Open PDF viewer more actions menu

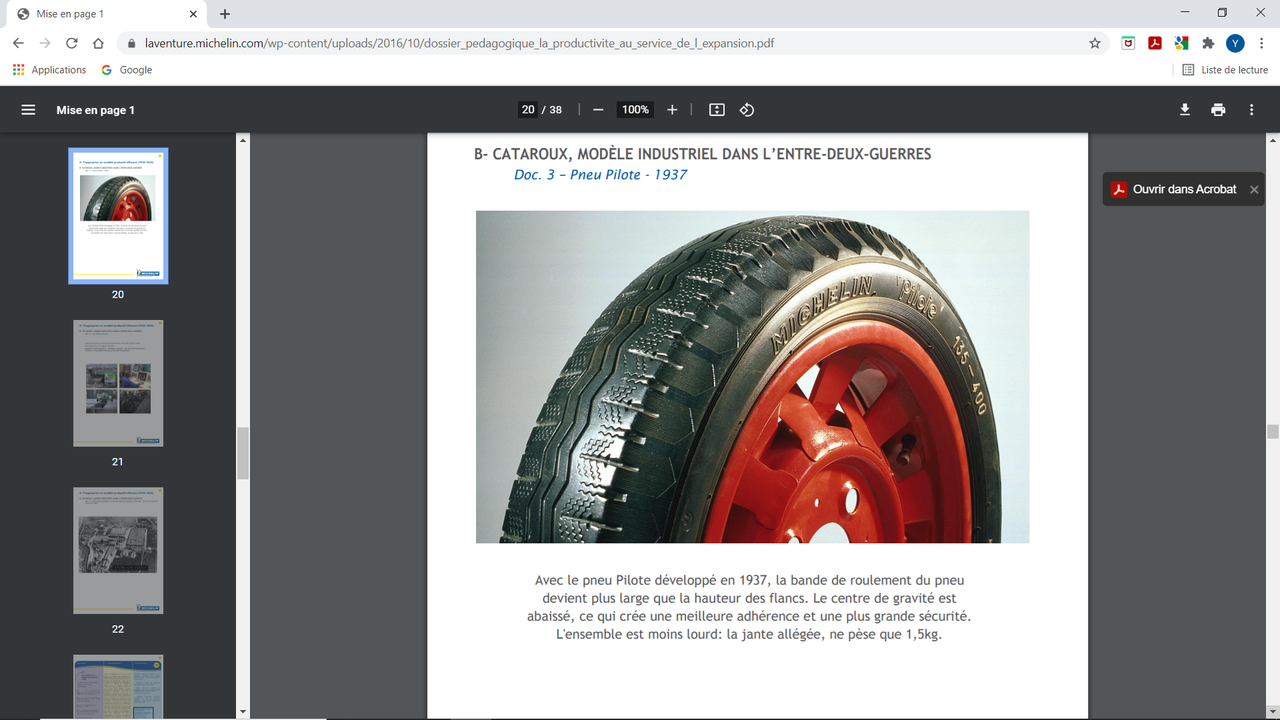click(1251, 110)
